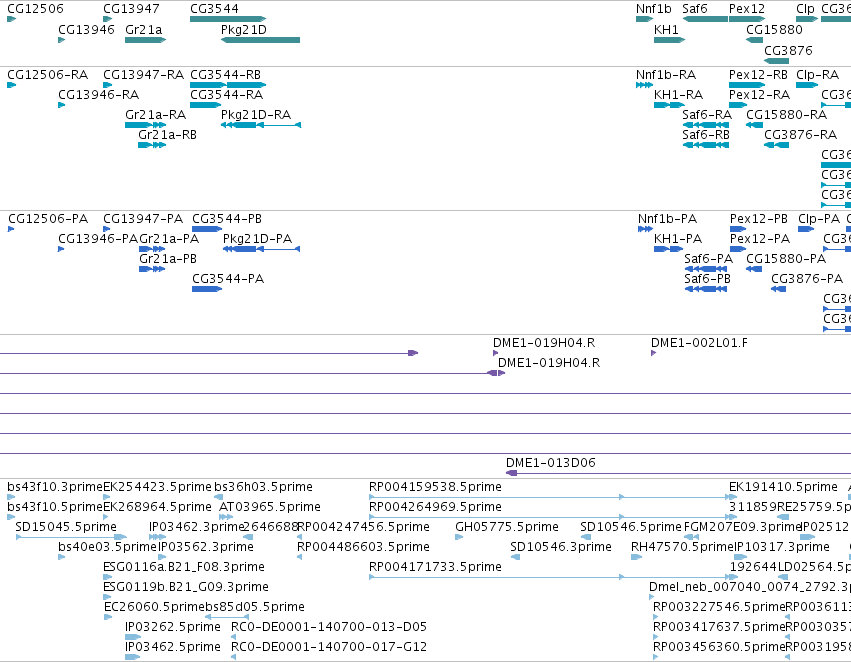This screenshot has height=662, width=851.
Task: Select transcript Gr21a-RA
Action: click(x=155, y=114)
